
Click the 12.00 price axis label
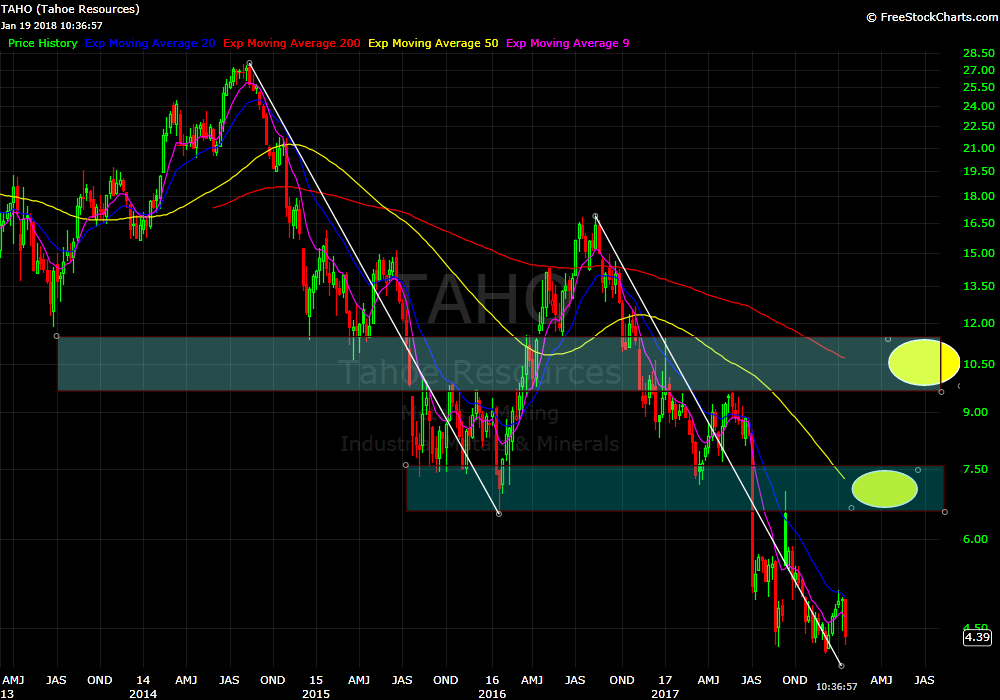pos(978,323)
